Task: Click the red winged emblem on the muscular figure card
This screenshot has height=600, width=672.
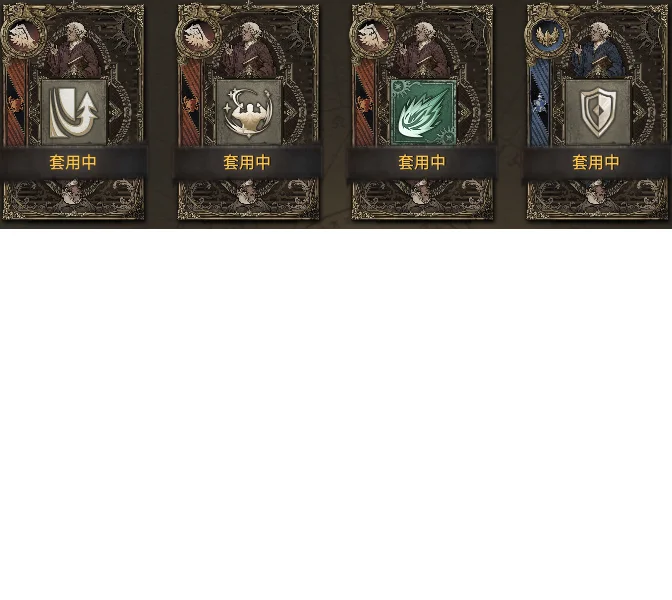Action: point(199,36)
